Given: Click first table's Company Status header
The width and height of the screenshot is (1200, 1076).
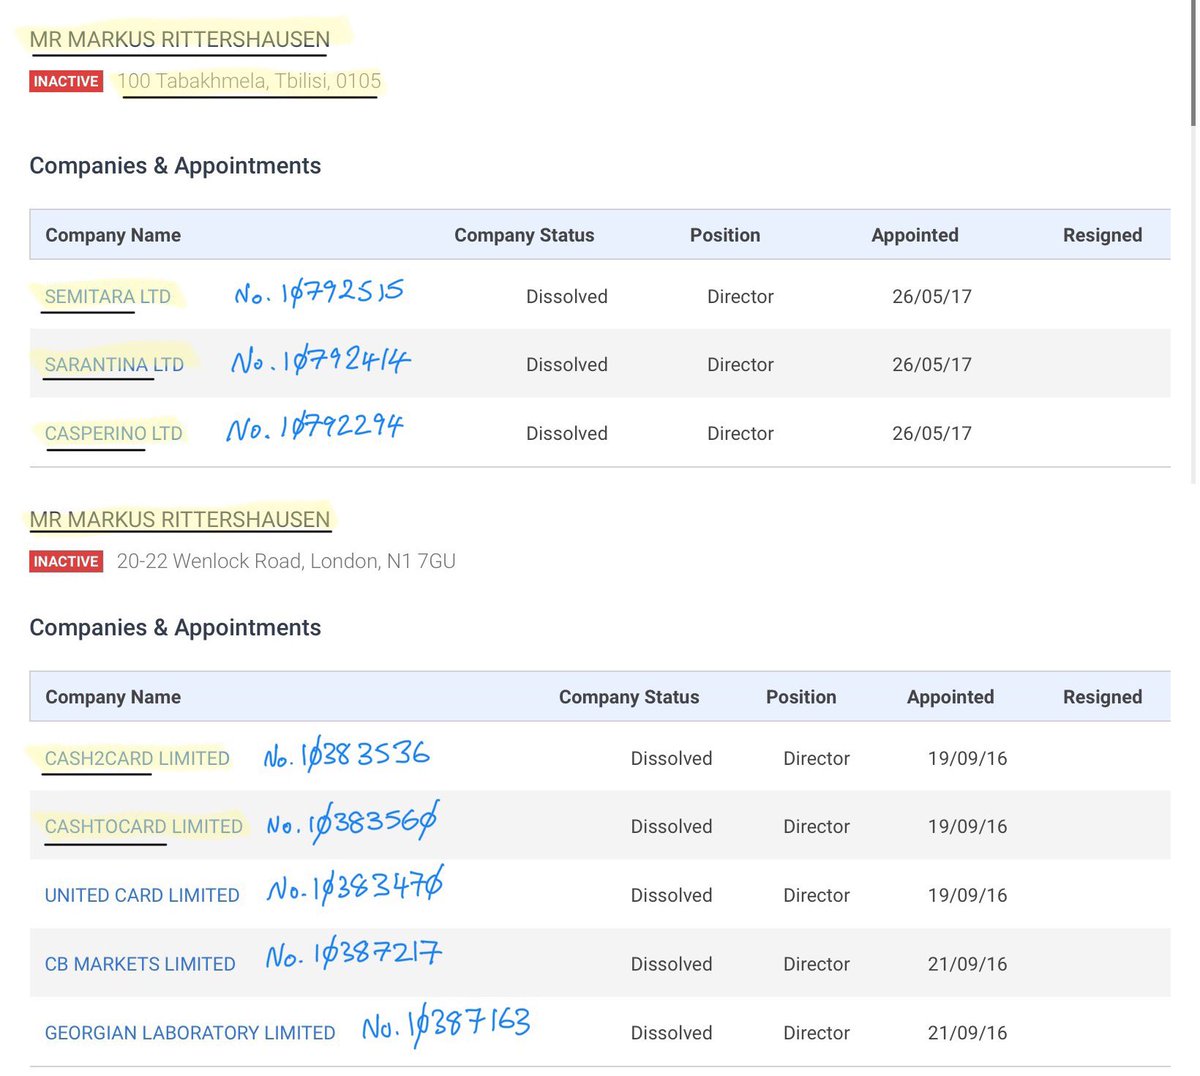Looking at the screenshot, I should [524, 235].
